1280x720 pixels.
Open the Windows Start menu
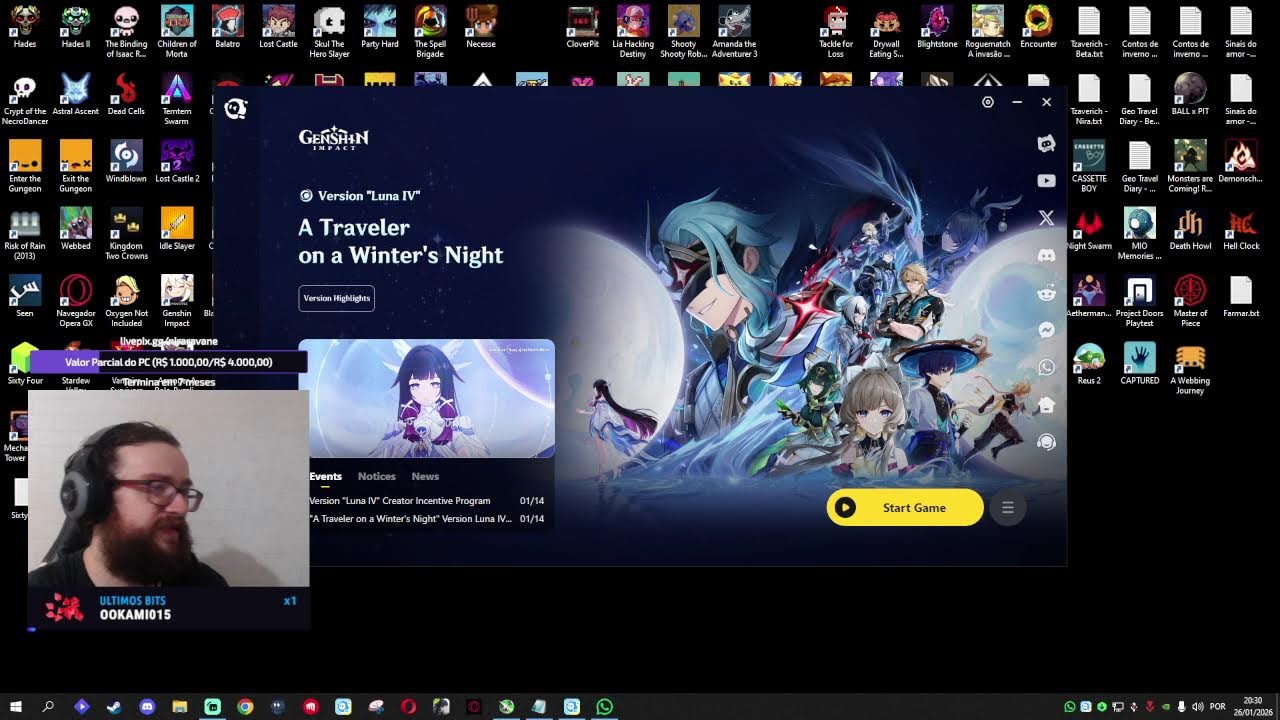[16, 707]
